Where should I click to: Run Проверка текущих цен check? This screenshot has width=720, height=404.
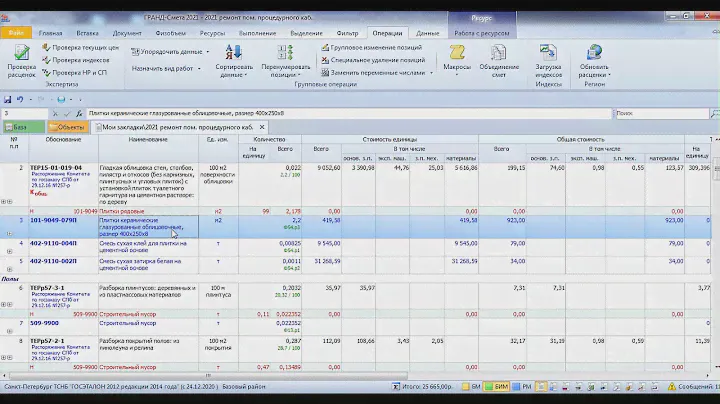(84, 47)
